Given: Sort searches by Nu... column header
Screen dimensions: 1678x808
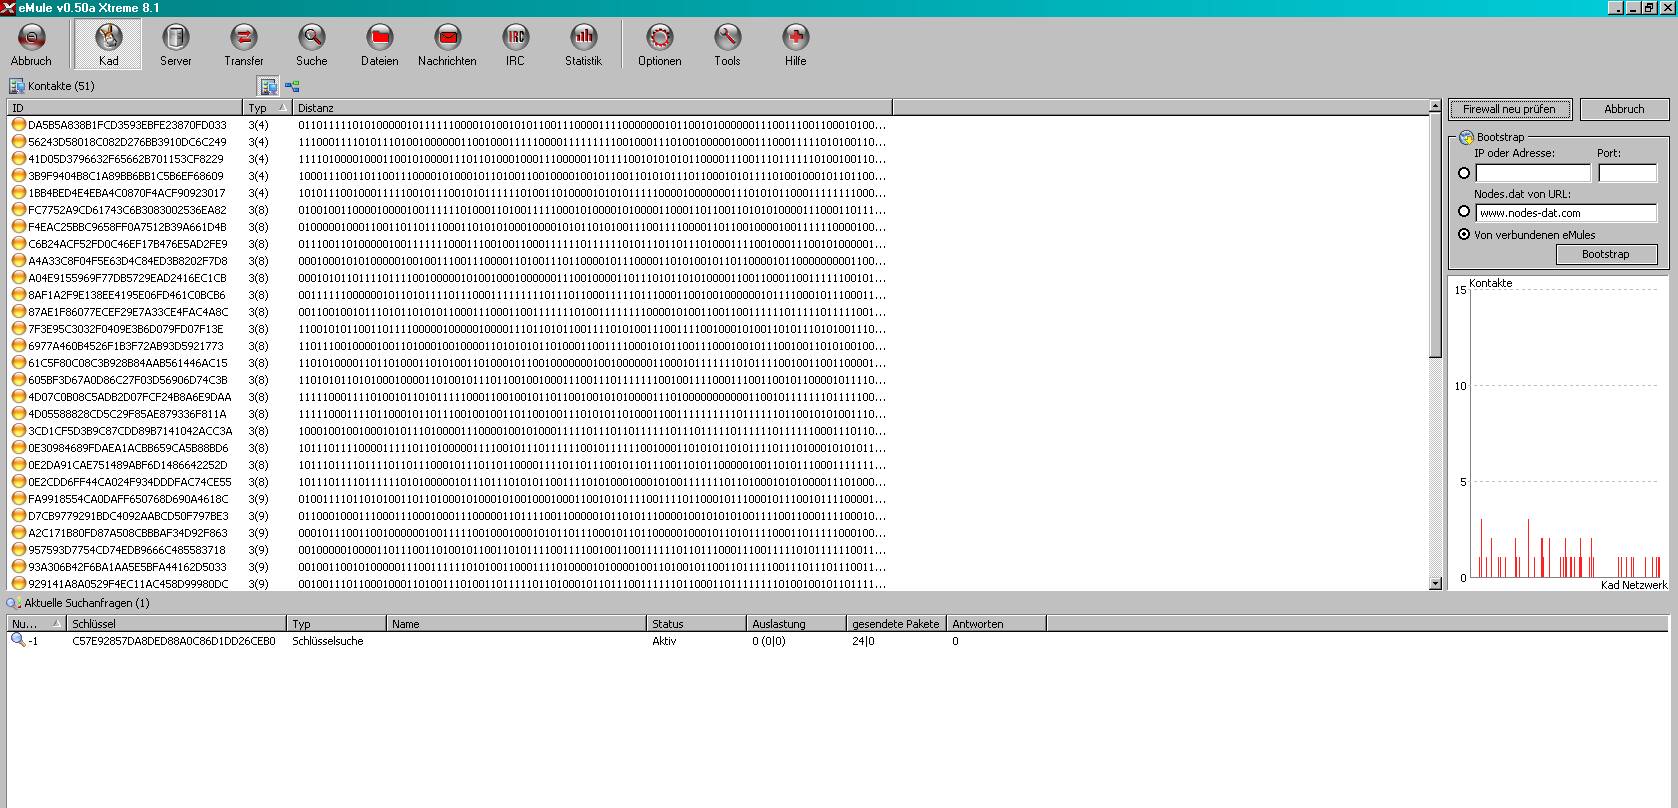Looking at the screenshot, I should pyautogui.click(x=37, y=623).
